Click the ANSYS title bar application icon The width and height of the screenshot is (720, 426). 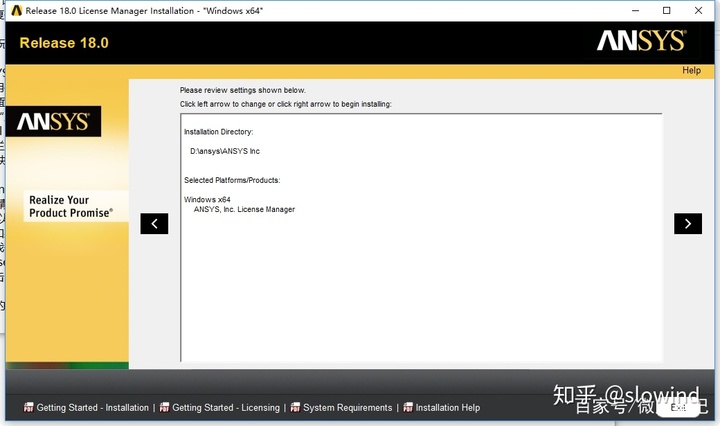[17, 11]
